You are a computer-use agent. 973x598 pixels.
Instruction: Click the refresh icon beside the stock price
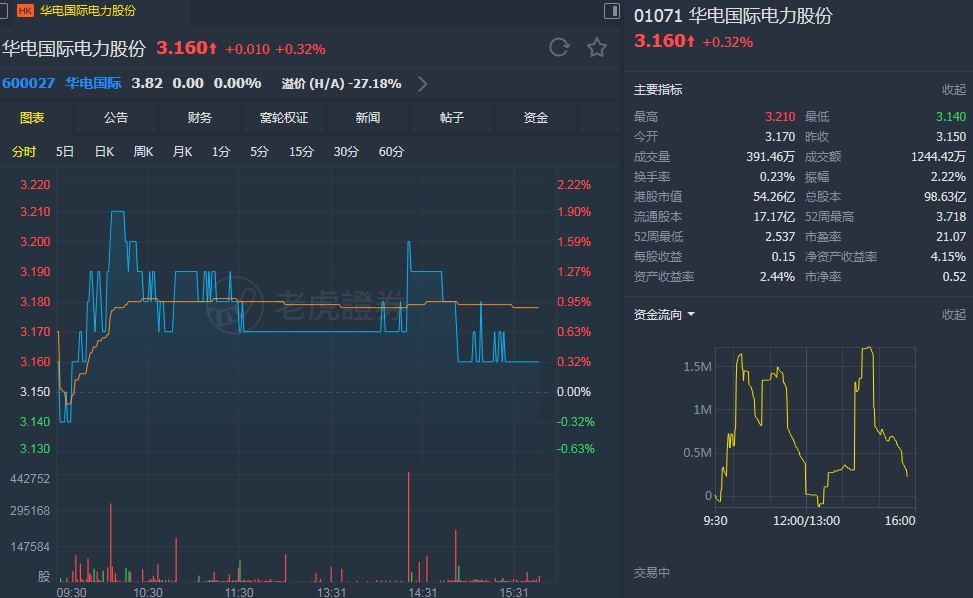pos(559,48)
